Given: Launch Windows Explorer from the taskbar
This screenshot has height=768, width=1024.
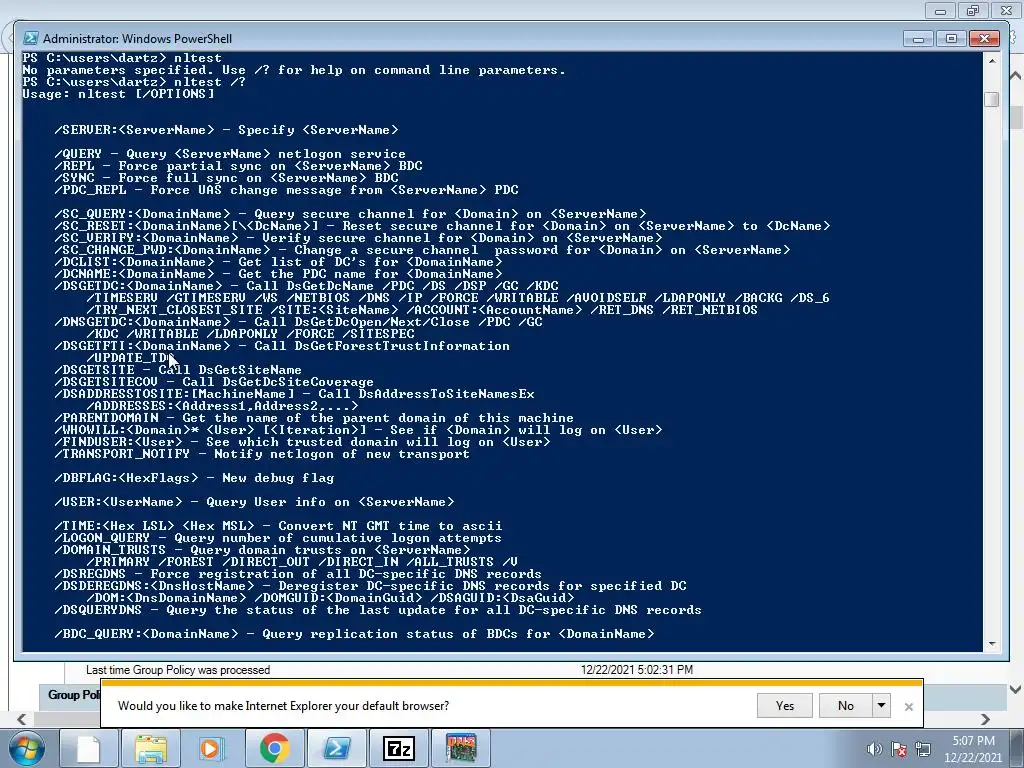Looking at the screenshot, I should pos(150,748).
